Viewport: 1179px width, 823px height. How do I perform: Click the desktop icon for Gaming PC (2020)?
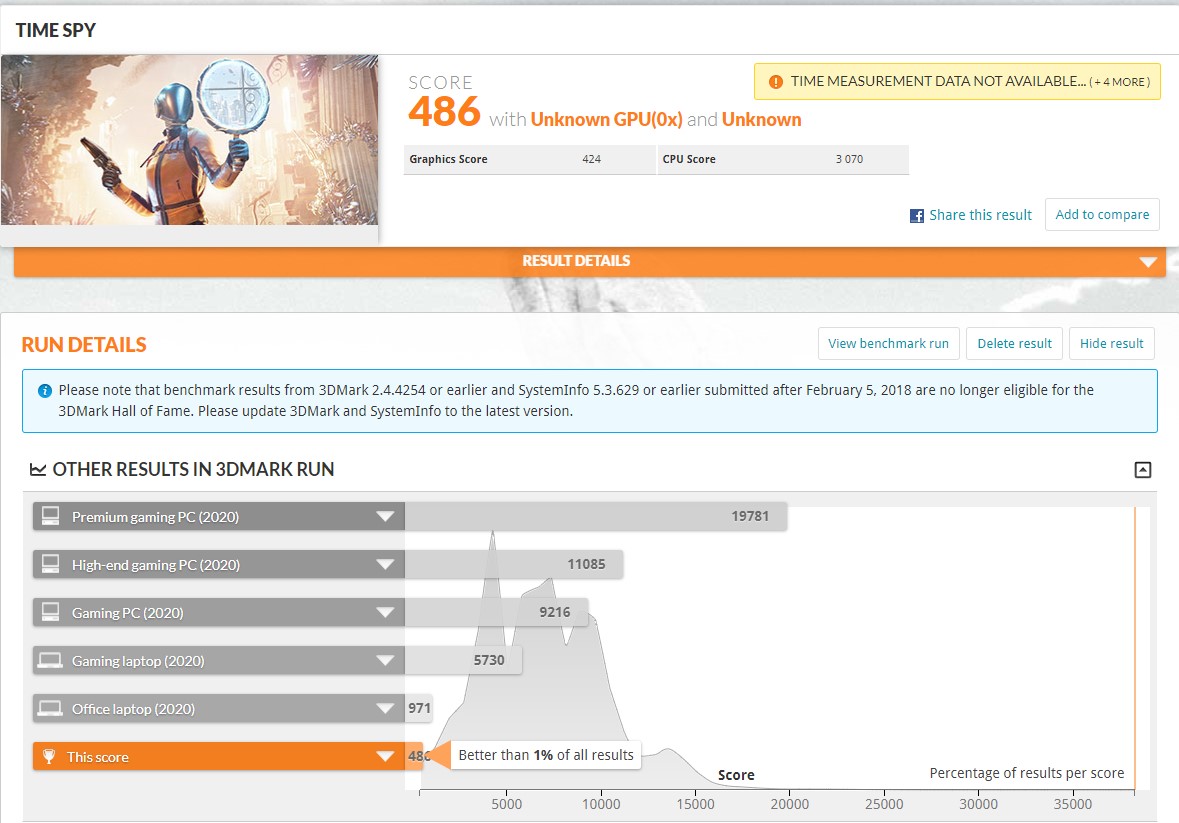[x=50, y=613]
